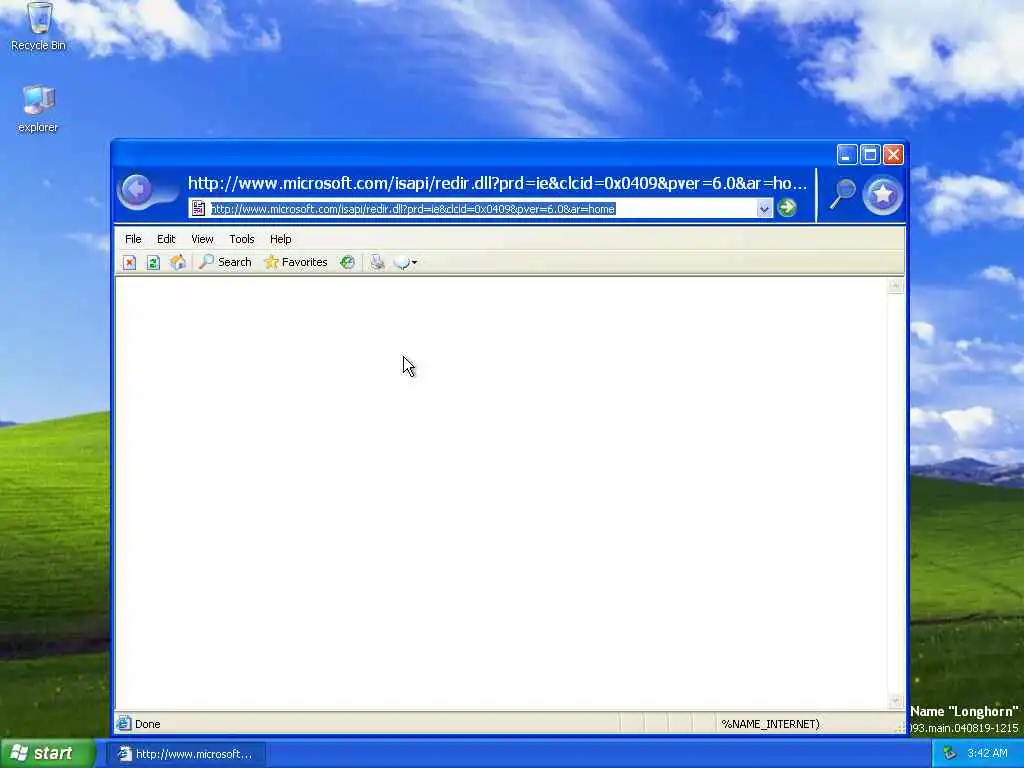Click the system tray network icon
The image size is (1024, 768).
tap(950, 754)
